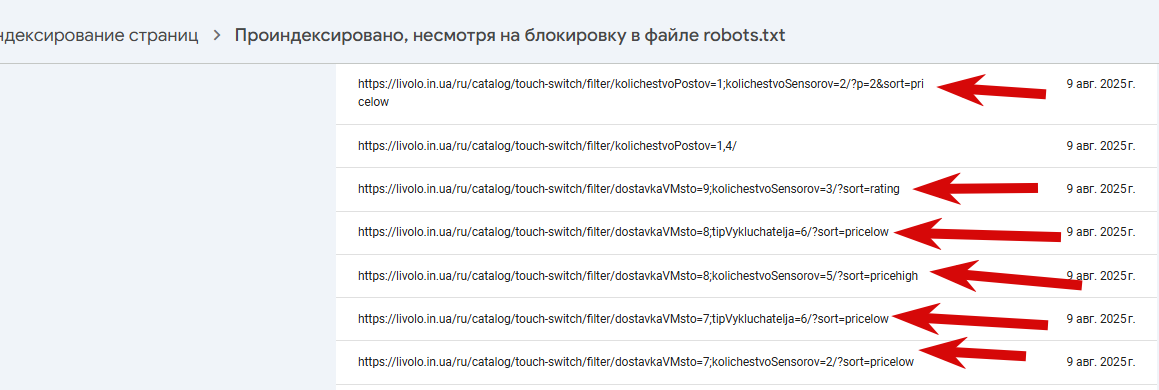Image resolution: width=1159 pixels, height=390 pixels.
Task: Select the dostavkaVMsto=9 URL sorted by rating
Action: point(629,189)
